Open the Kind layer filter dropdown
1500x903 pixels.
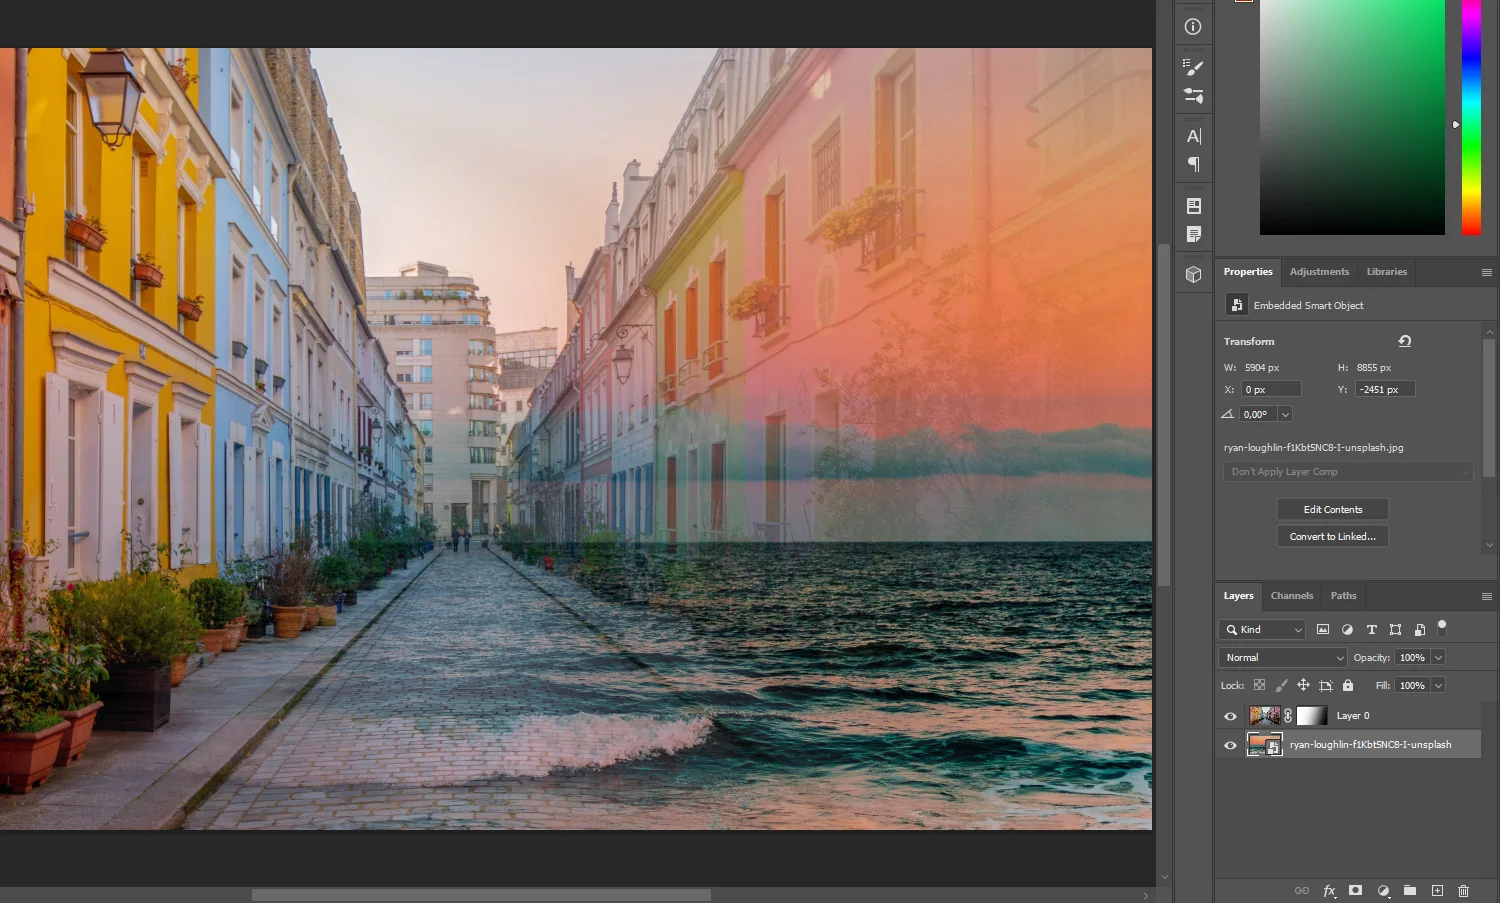(x=1263, y=629)
